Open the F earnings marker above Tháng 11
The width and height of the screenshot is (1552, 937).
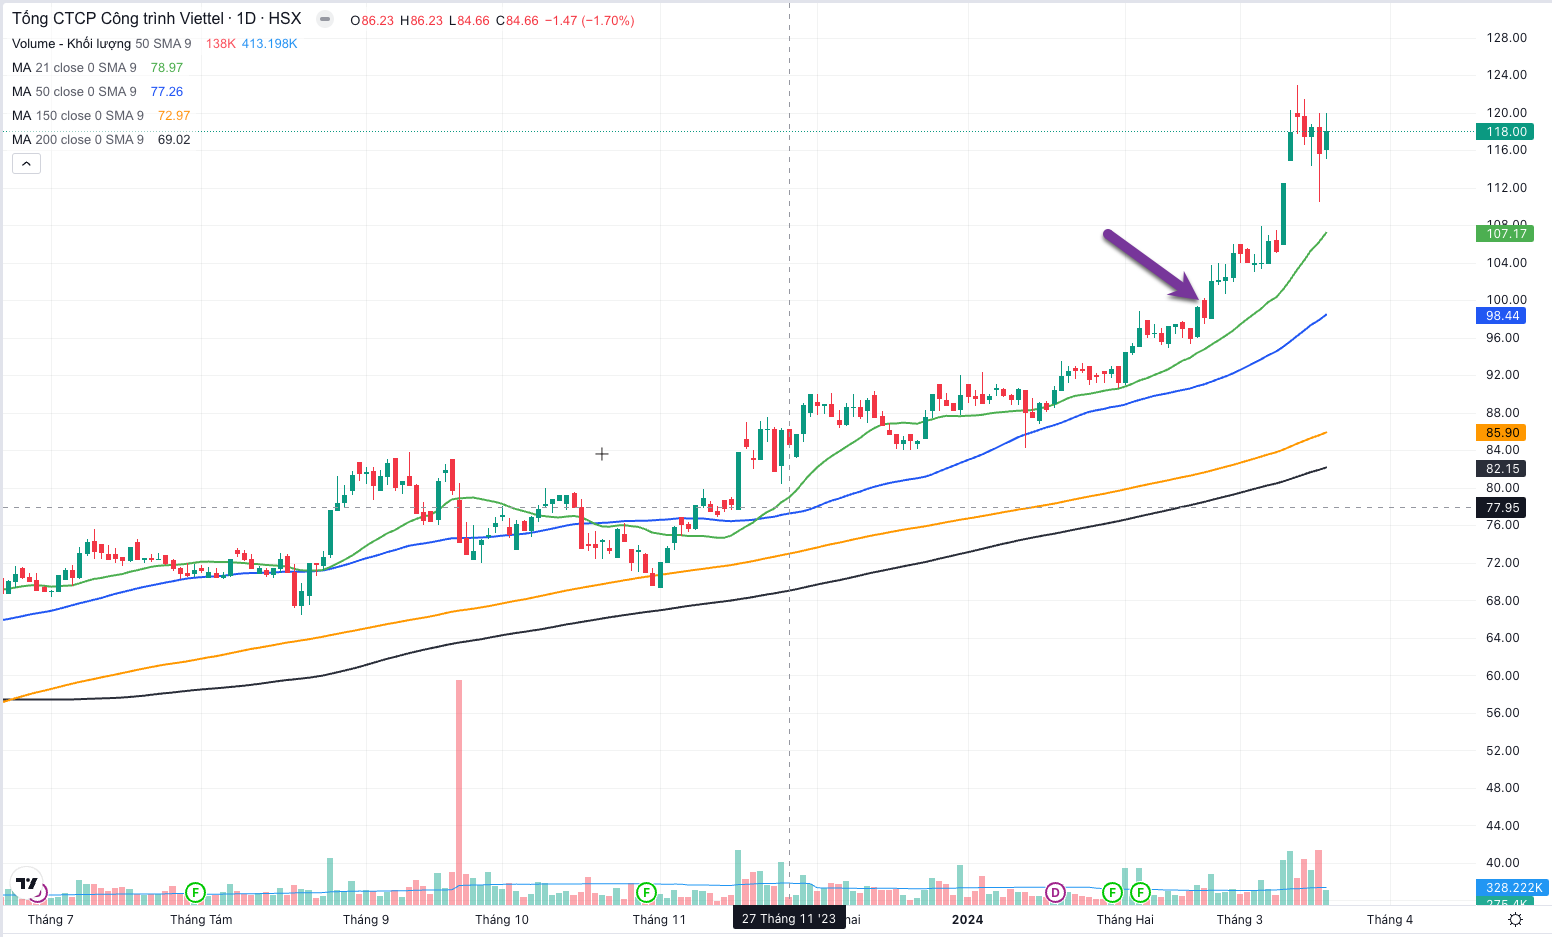click(646, 891)
